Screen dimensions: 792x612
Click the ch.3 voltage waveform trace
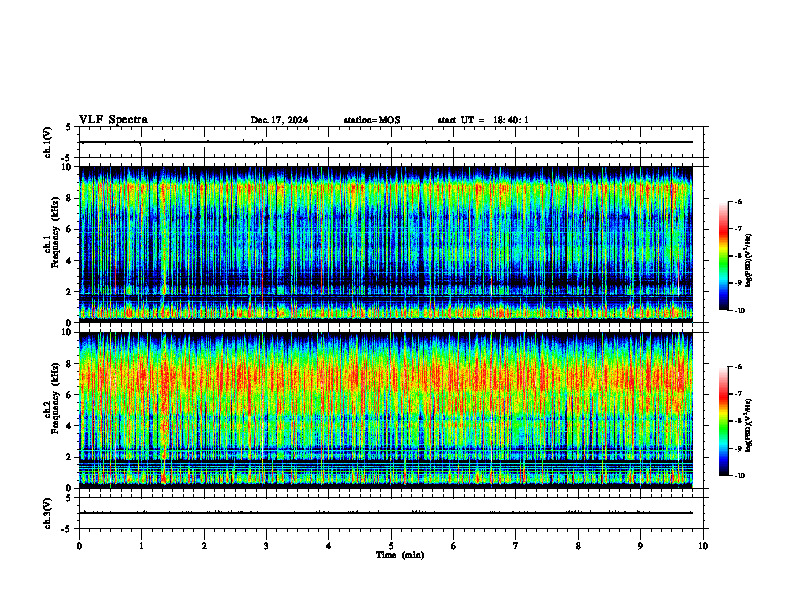[x=386, y=513]
